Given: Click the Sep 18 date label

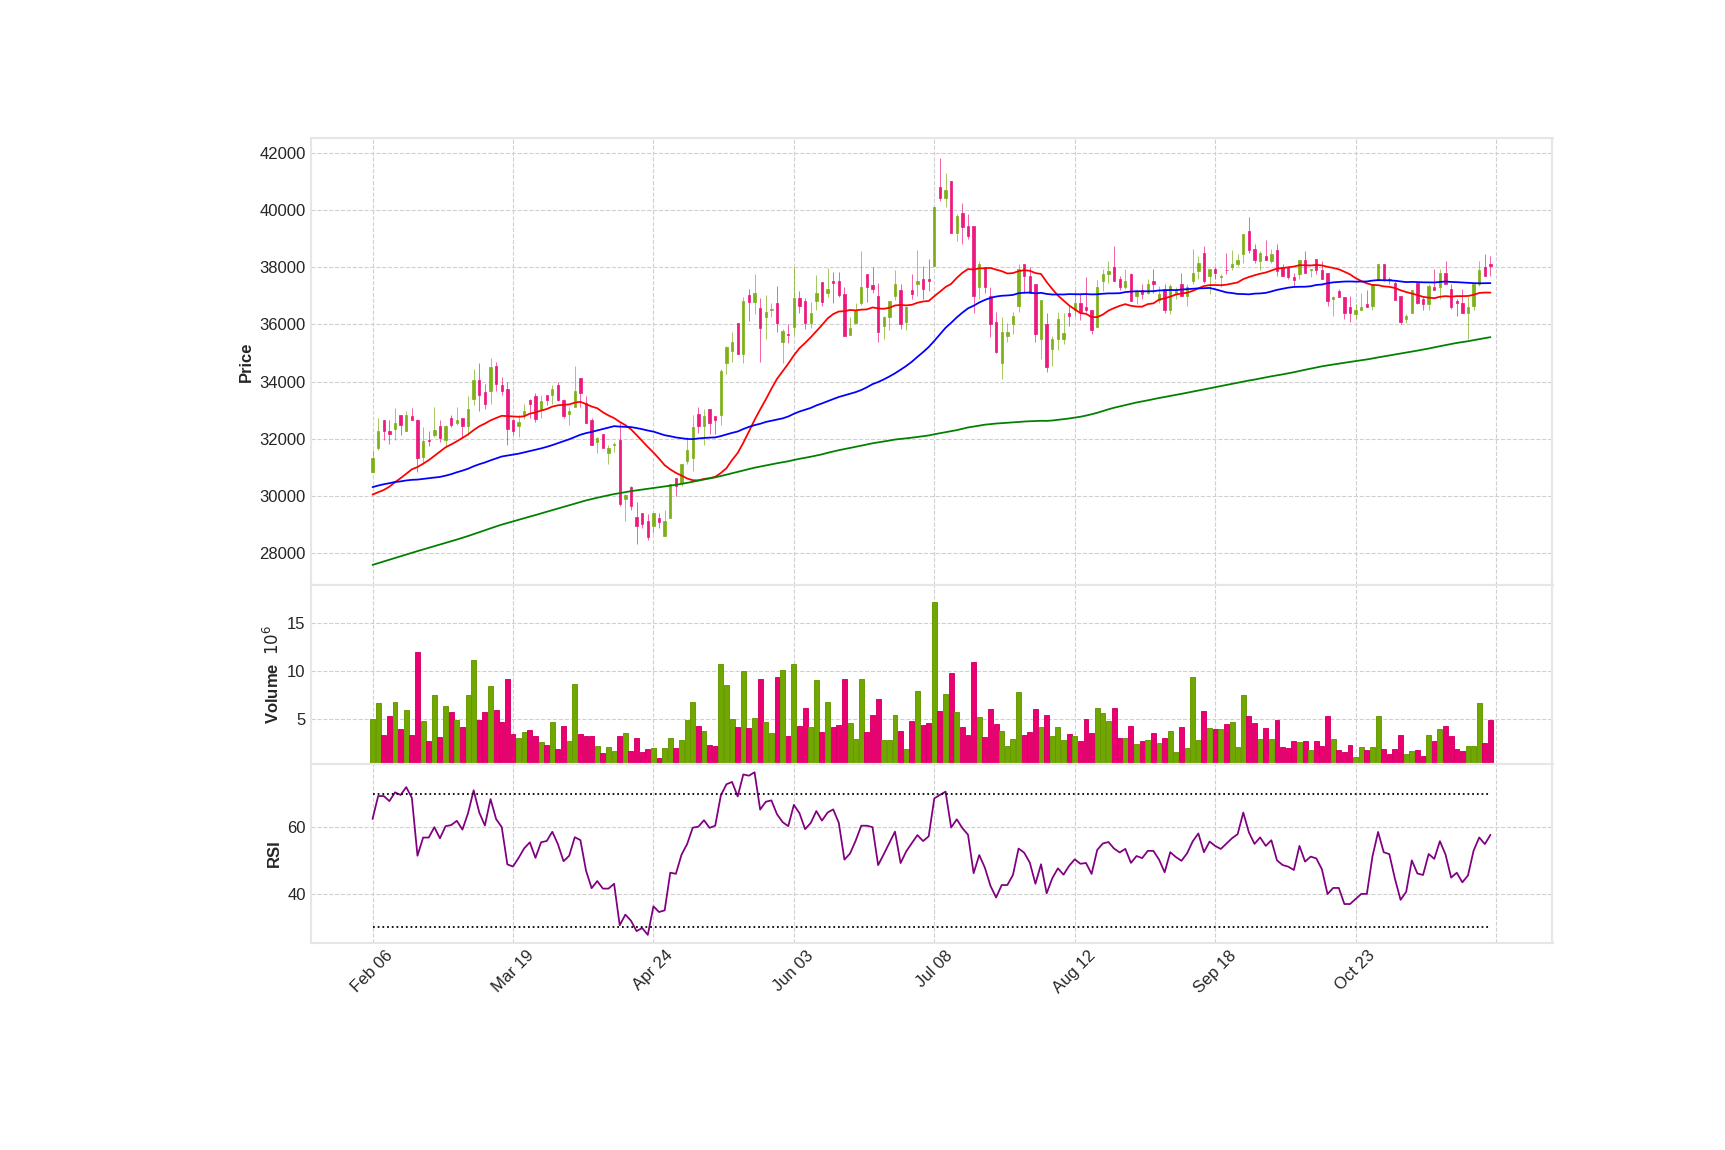Looking at the screenshot, I should (1214, 971).
